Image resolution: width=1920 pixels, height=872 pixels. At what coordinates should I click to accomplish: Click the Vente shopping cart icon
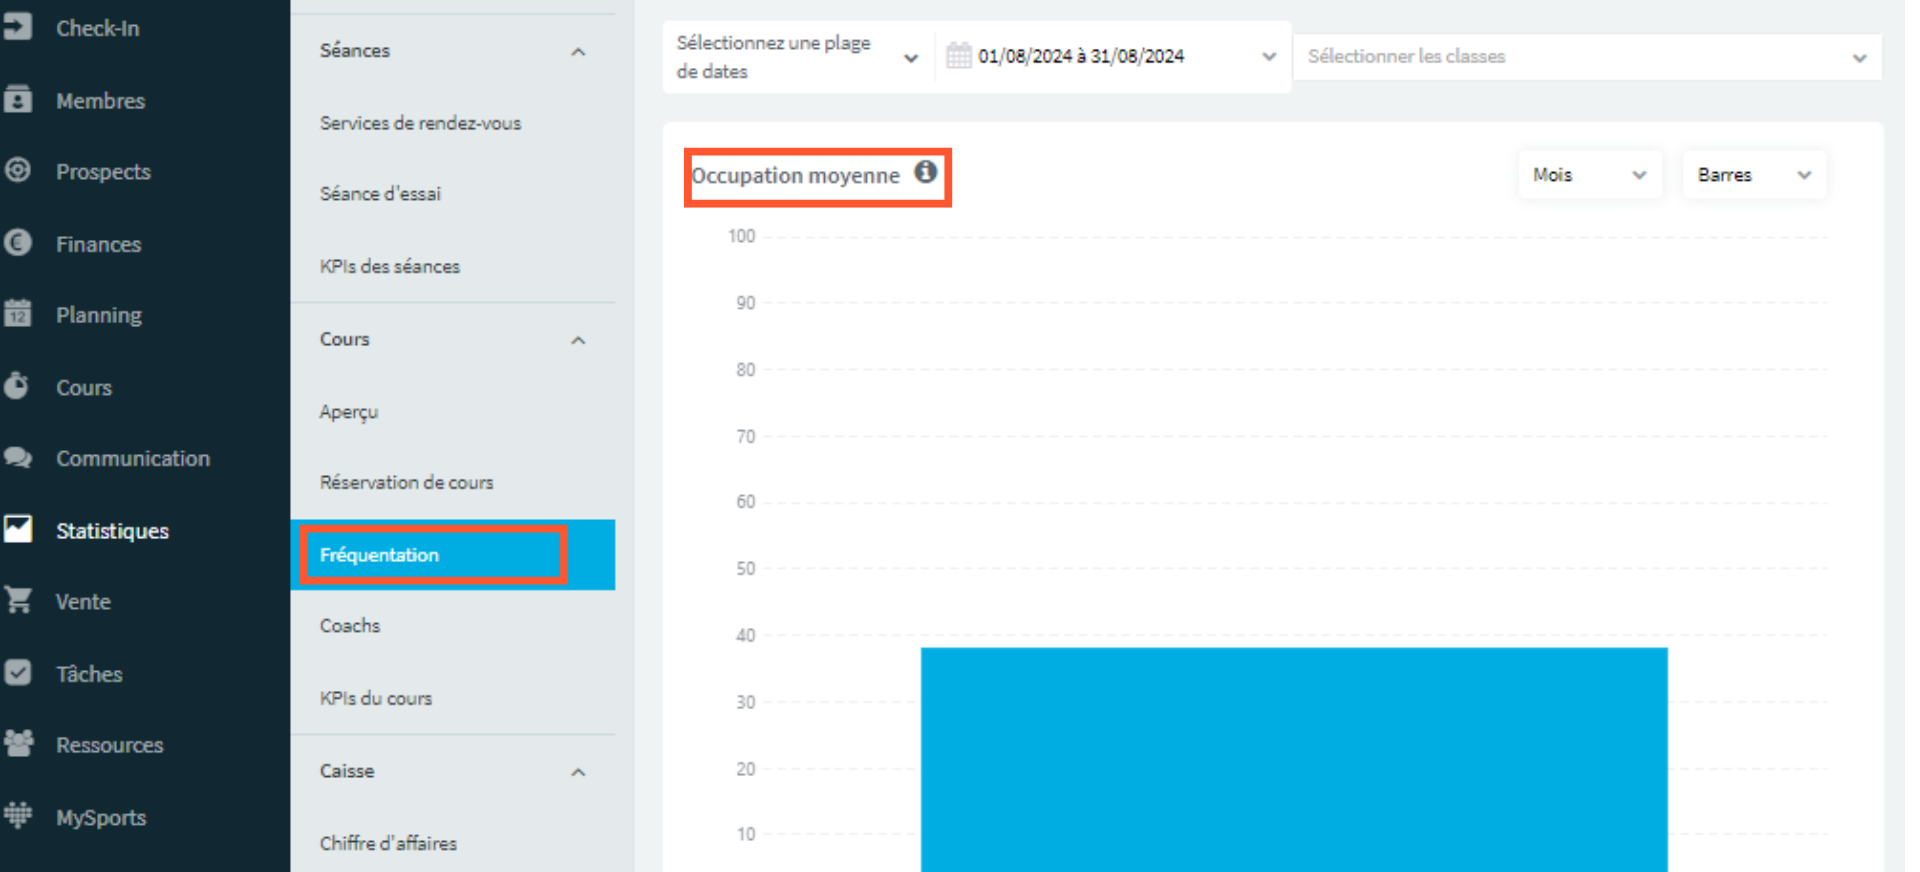(17, 600)
